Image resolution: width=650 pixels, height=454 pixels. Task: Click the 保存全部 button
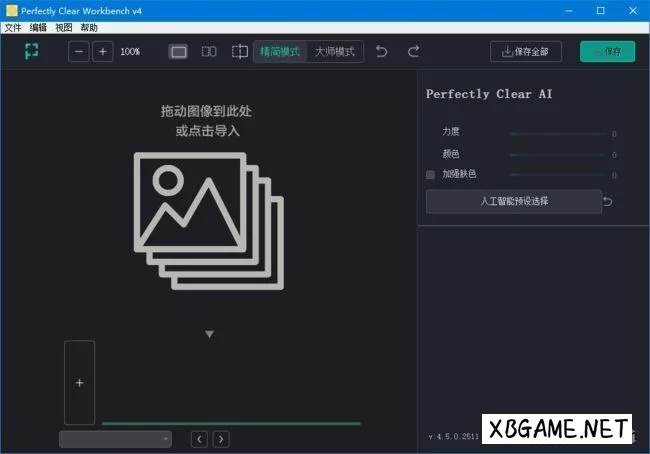click(x=526, y=52)
